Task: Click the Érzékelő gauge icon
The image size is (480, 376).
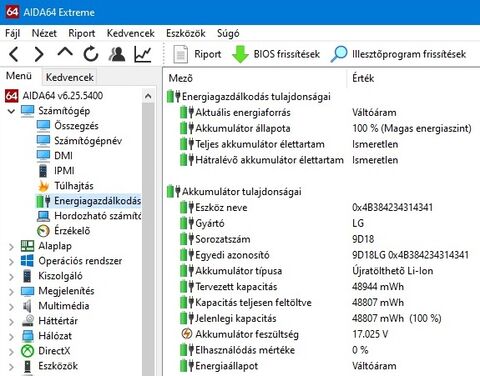Action: [43, 231]
